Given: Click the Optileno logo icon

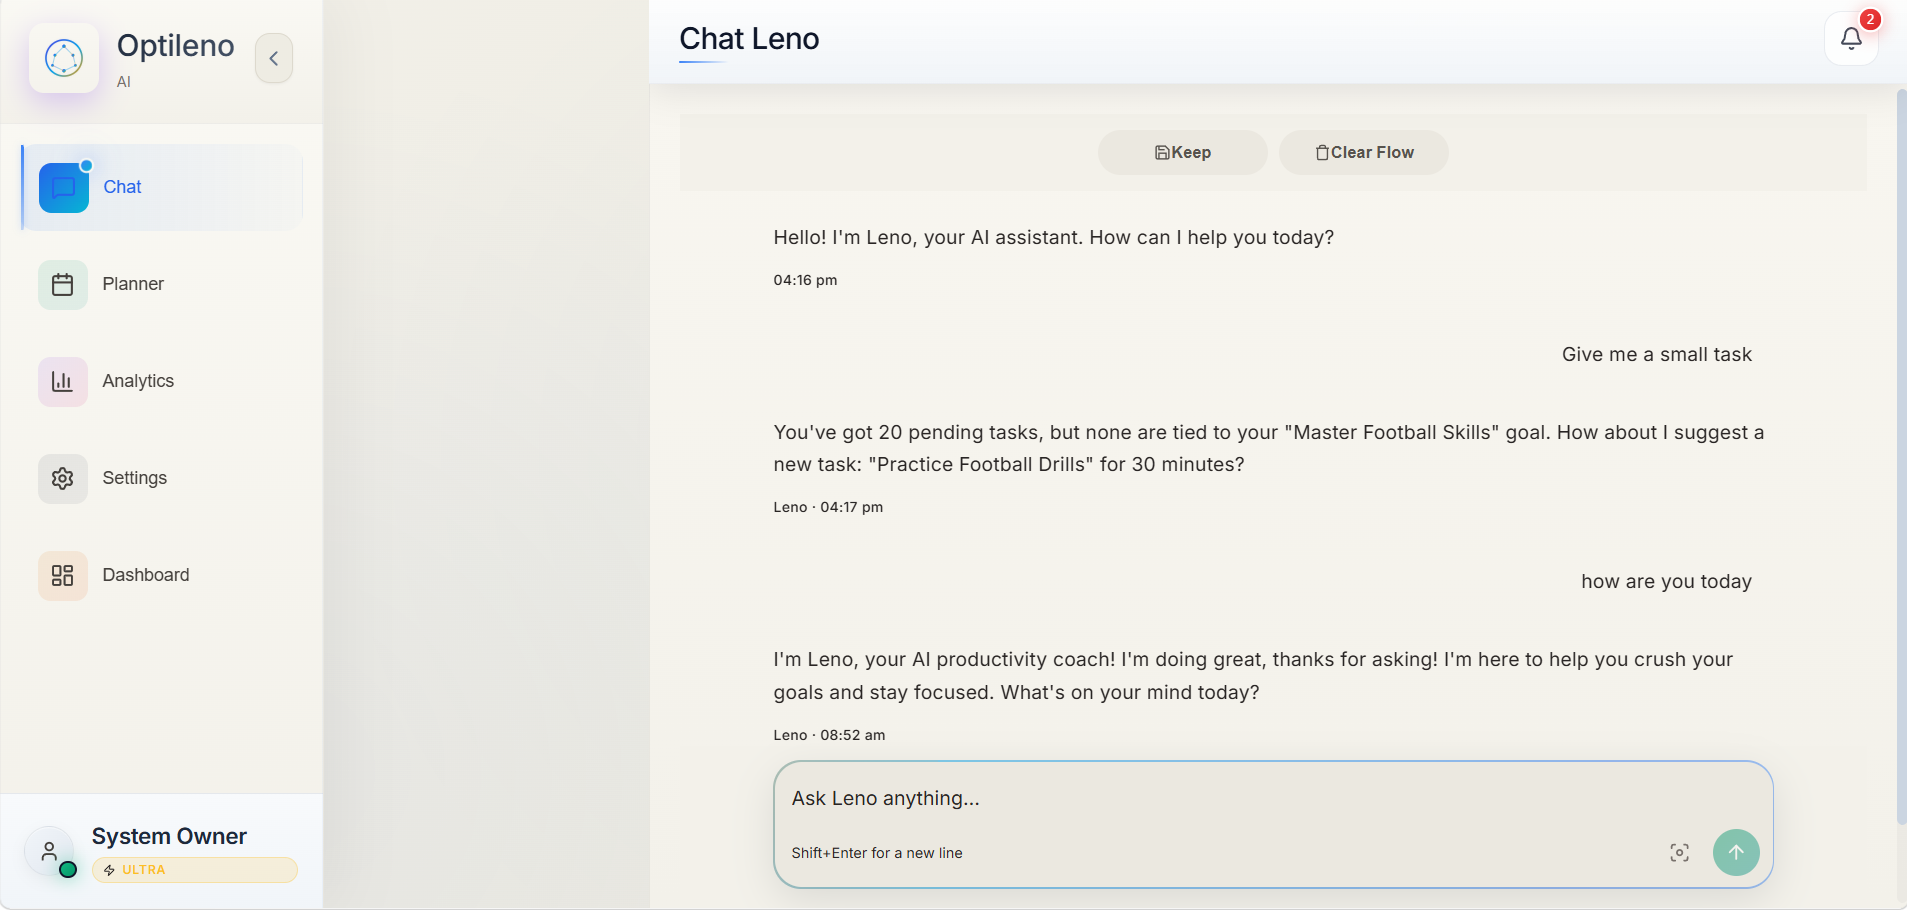Looking at the screenshot, I should [64, 58].
